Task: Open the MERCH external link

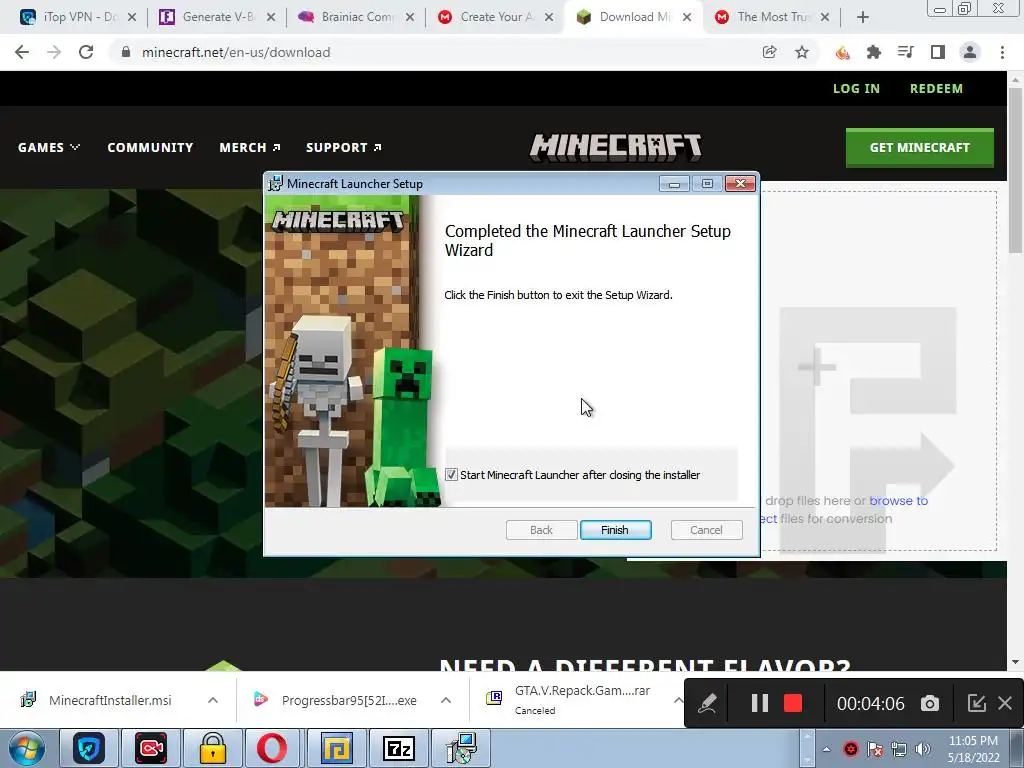Action: 250,148
